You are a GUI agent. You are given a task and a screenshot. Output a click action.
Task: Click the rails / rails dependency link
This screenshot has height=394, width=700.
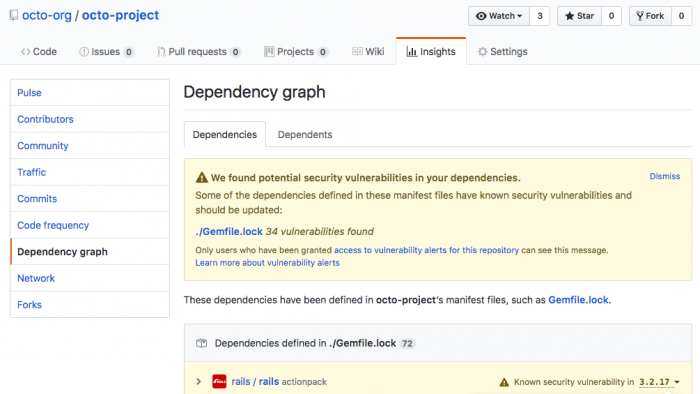[x=255, y=382]
